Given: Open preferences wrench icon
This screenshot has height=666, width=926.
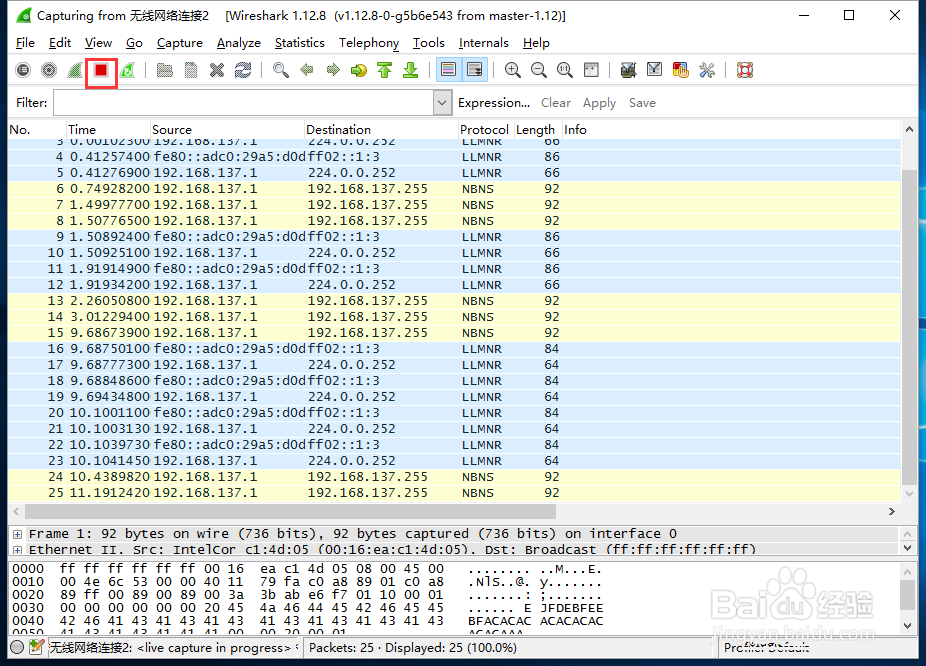Looking at the screenshot, I should 707,70.
